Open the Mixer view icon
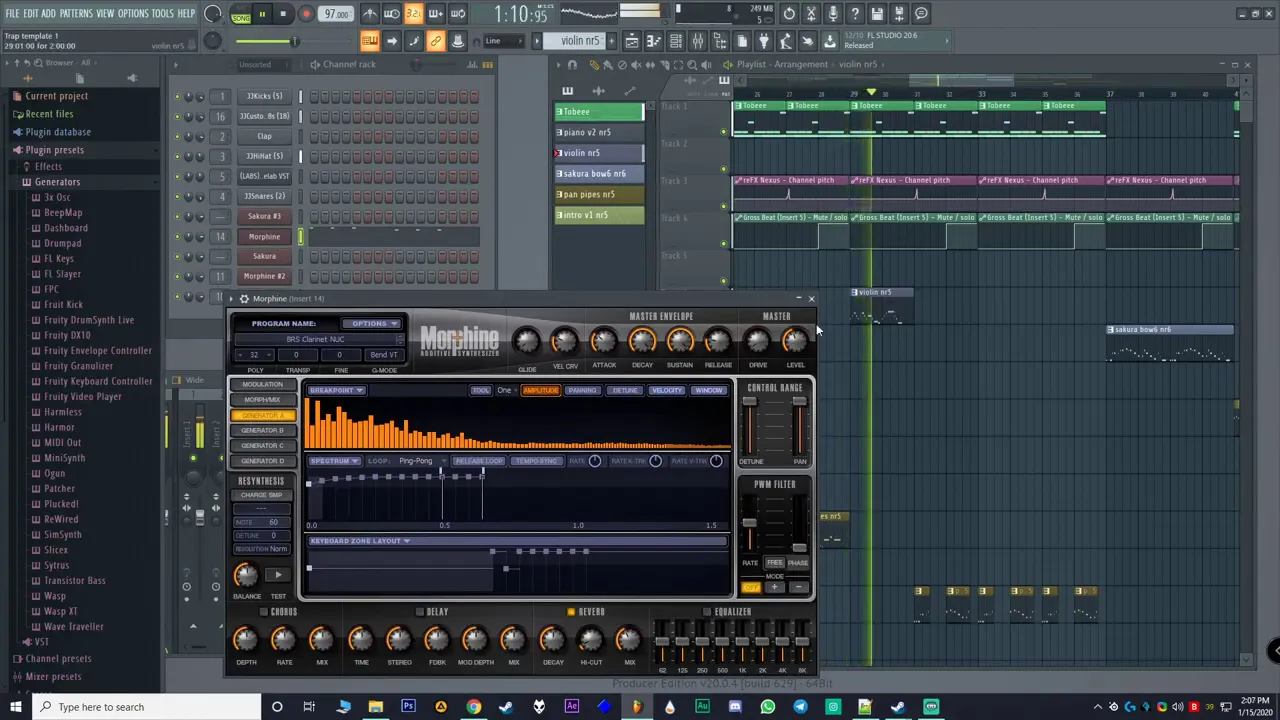This screenshot has height=720, width=1280. [x=697, y=41]
